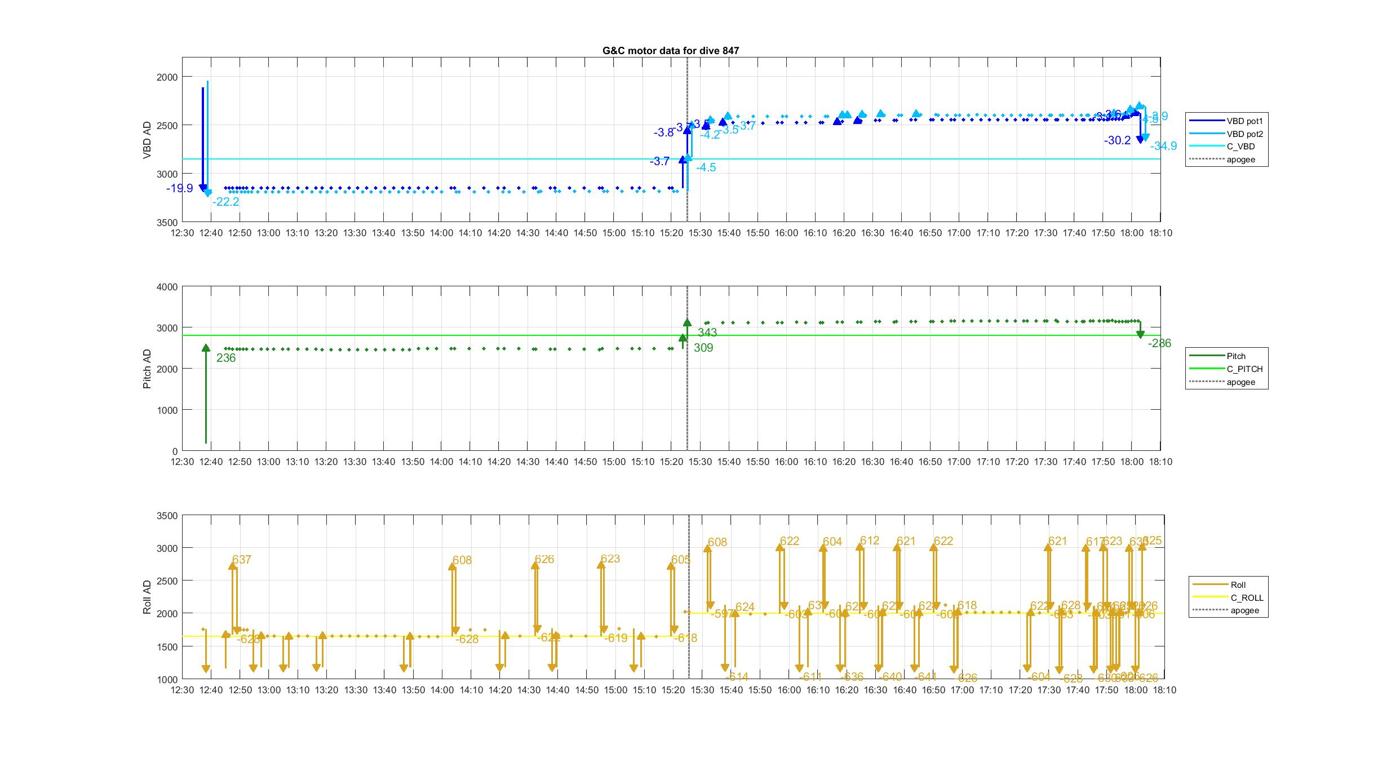The image size is (1400, 764).
Task: Click the "-22.2" data label in the VBD chart
Action: (x=226, y=202)
